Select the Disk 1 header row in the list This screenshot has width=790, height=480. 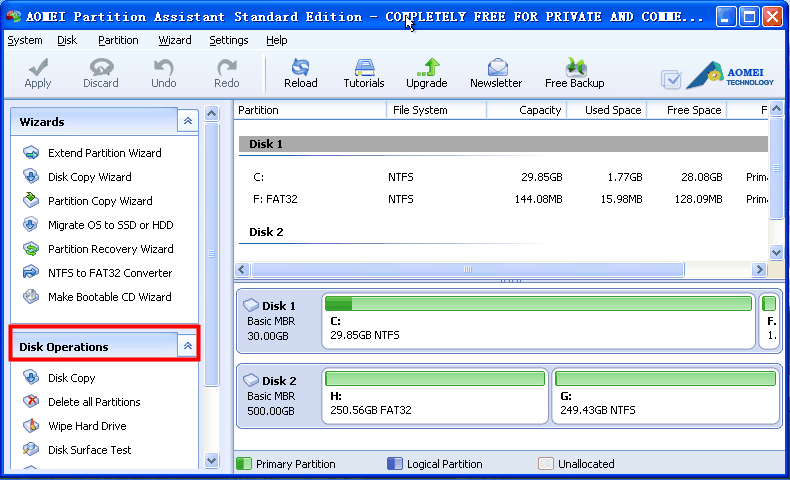coord(503,144)
